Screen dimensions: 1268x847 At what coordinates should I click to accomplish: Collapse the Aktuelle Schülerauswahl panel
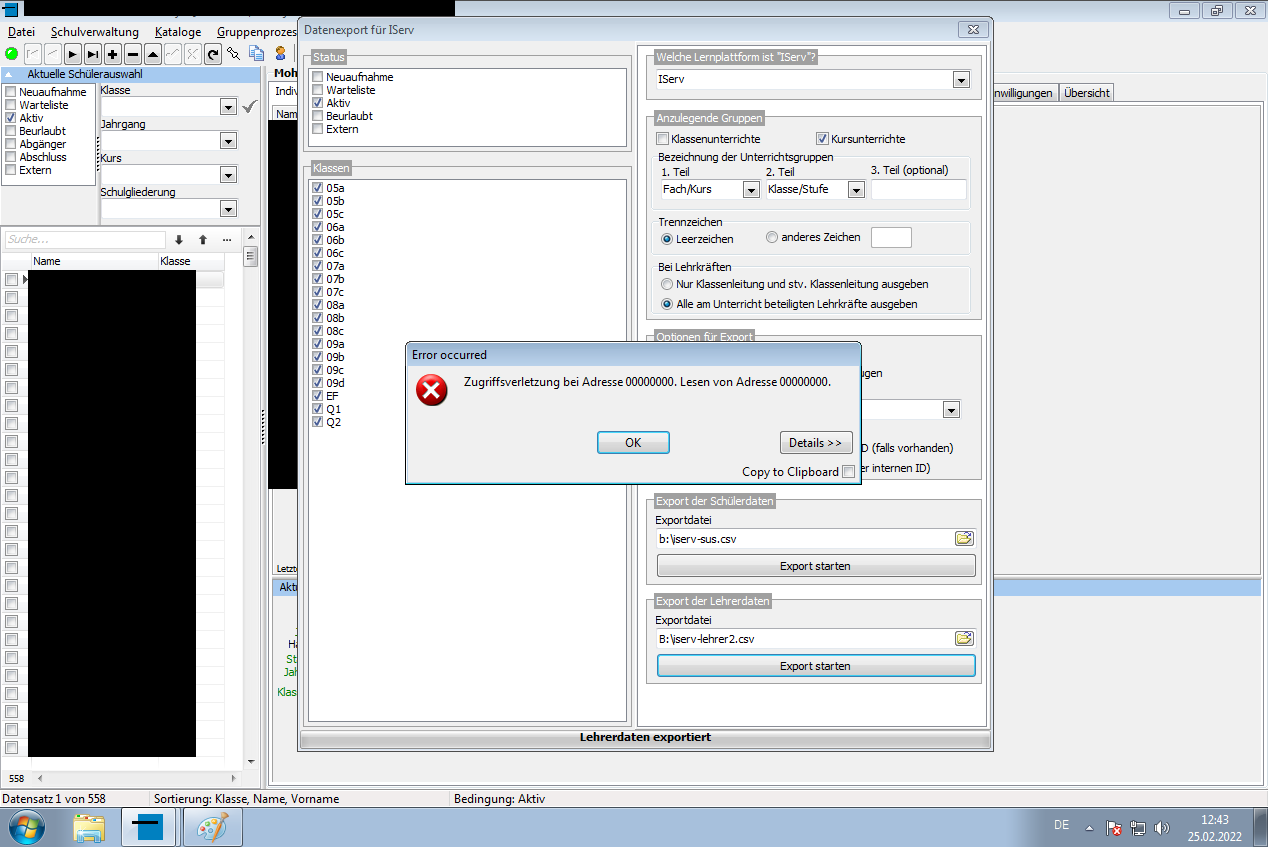[8, 75]
